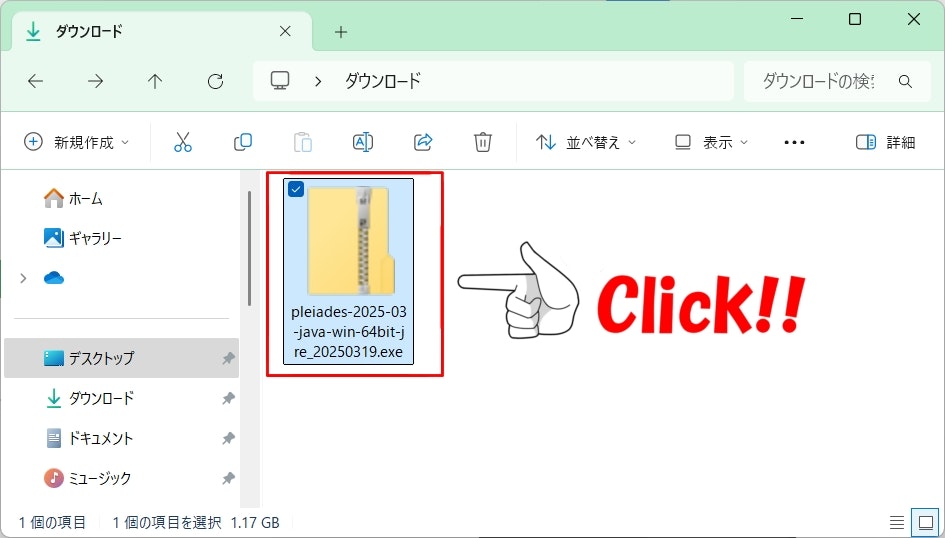Uncheck the pleiades file checkbox
The image size is (945, 538).
coord(296,189)
